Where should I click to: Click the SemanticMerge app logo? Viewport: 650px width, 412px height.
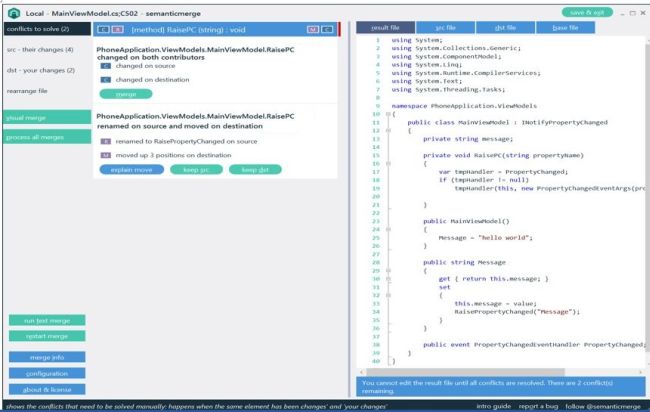point(14,13)
